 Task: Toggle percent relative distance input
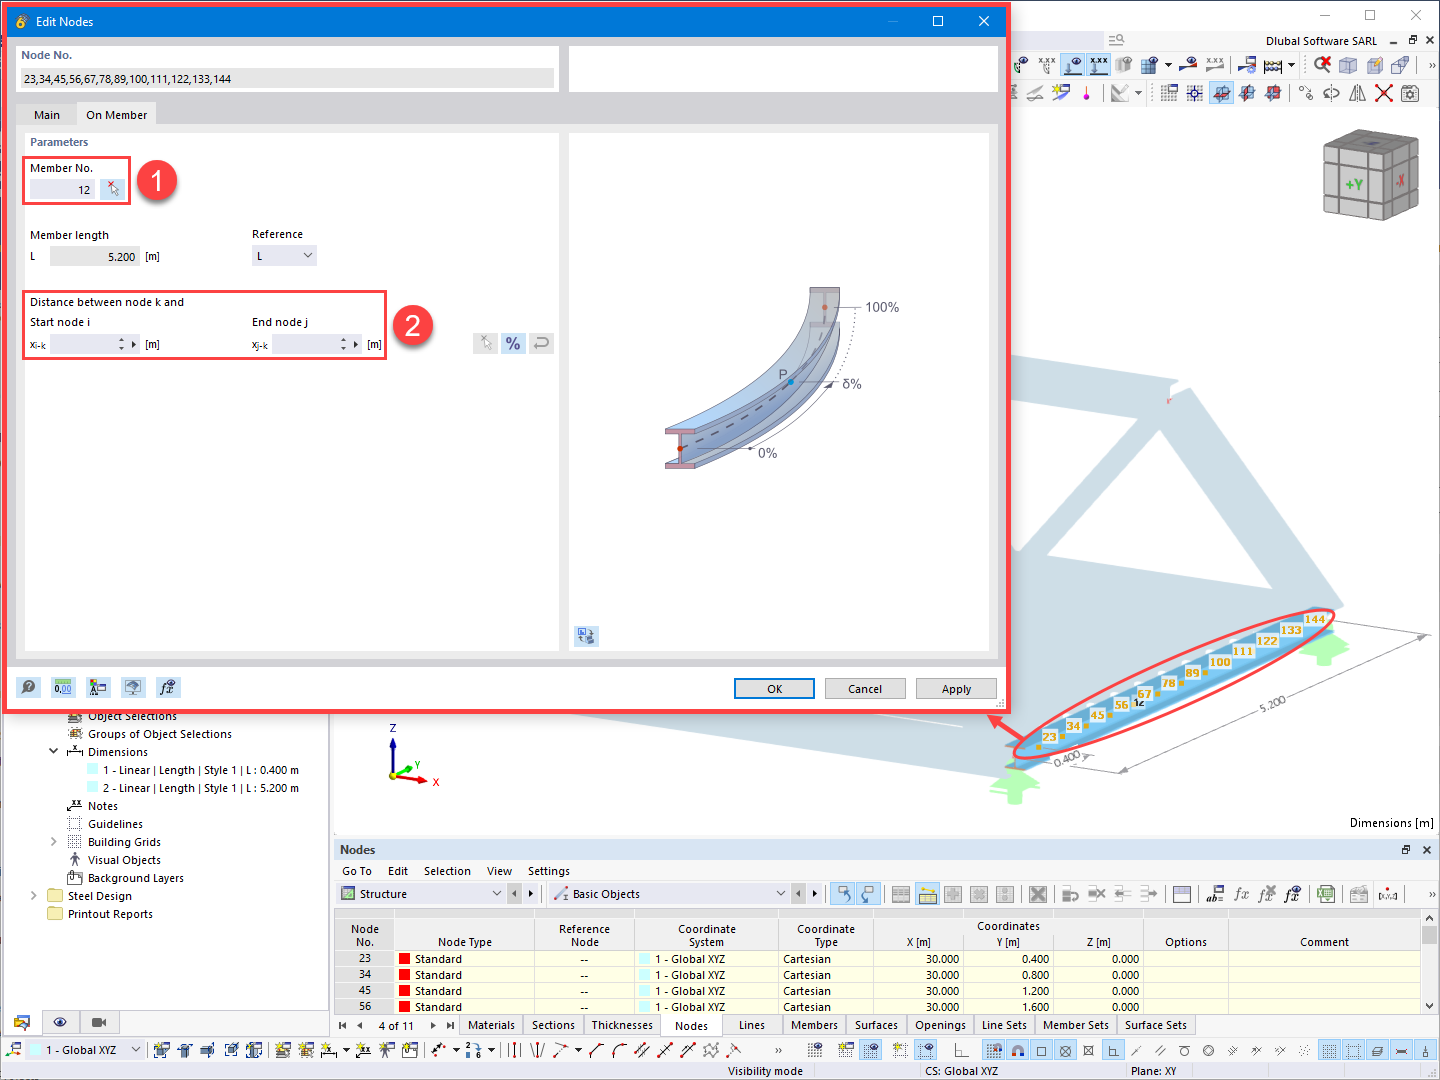(513, 343)
